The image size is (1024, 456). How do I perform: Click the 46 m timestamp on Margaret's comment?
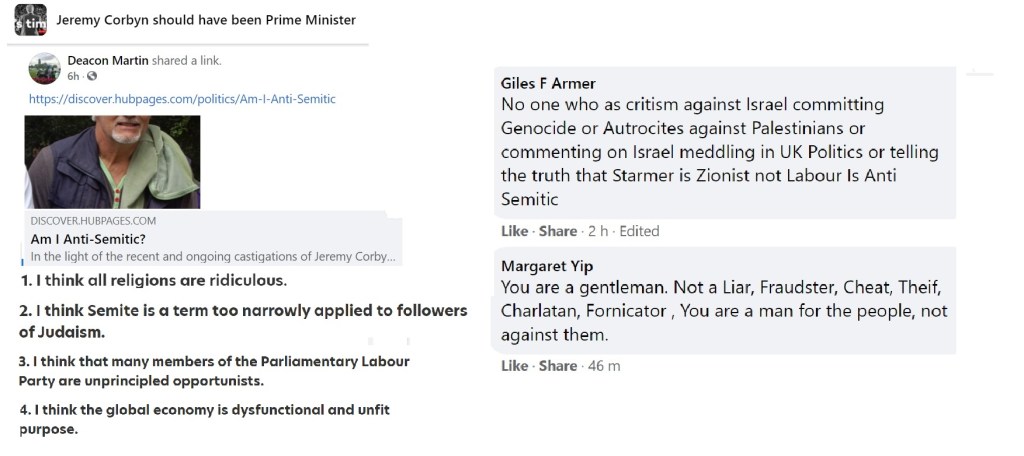[x=604, y=366]
